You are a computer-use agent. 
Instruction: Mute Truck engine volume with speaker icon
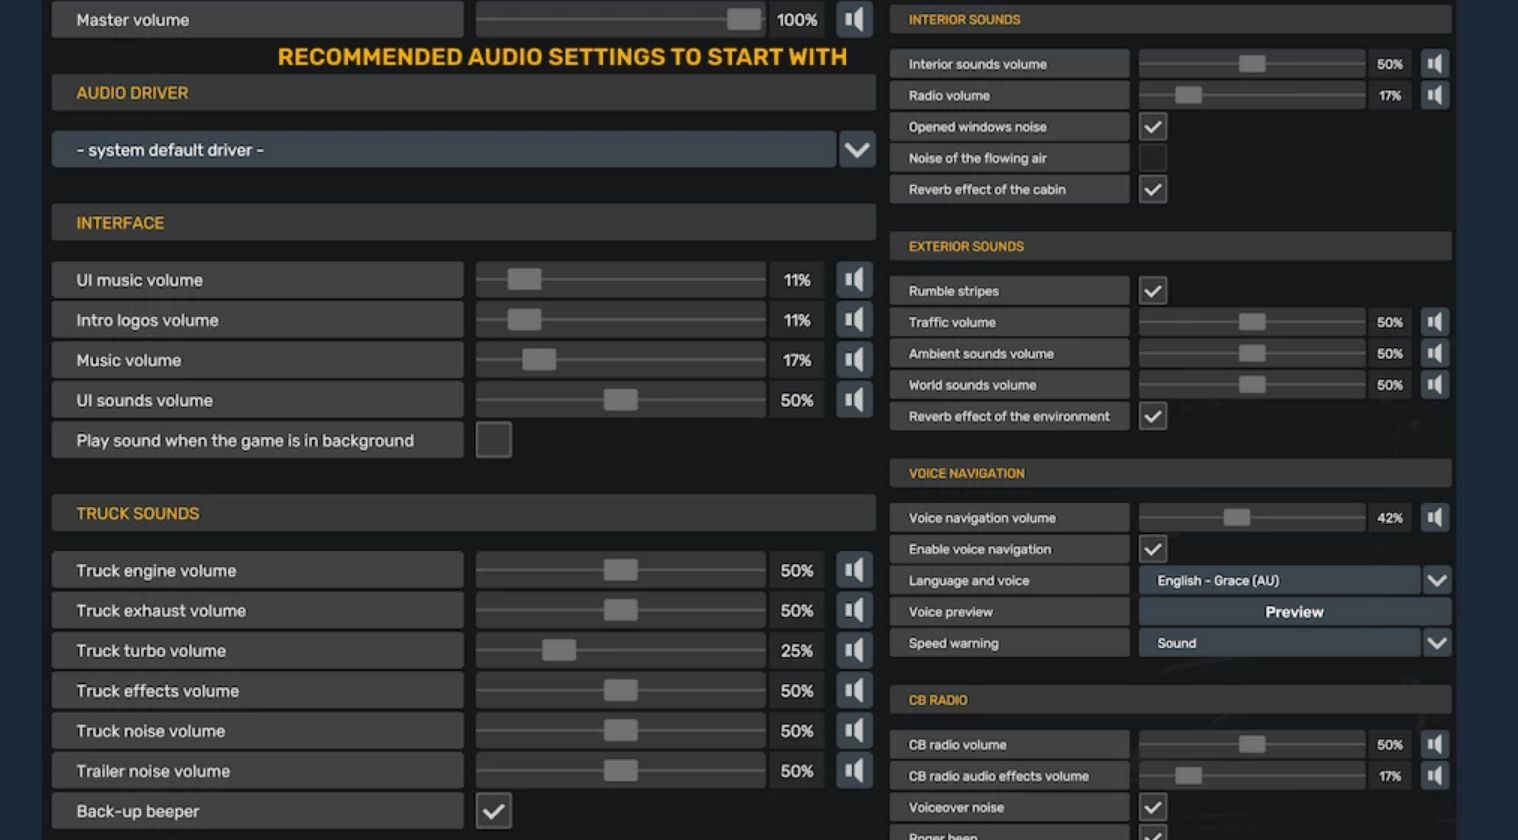854,571
